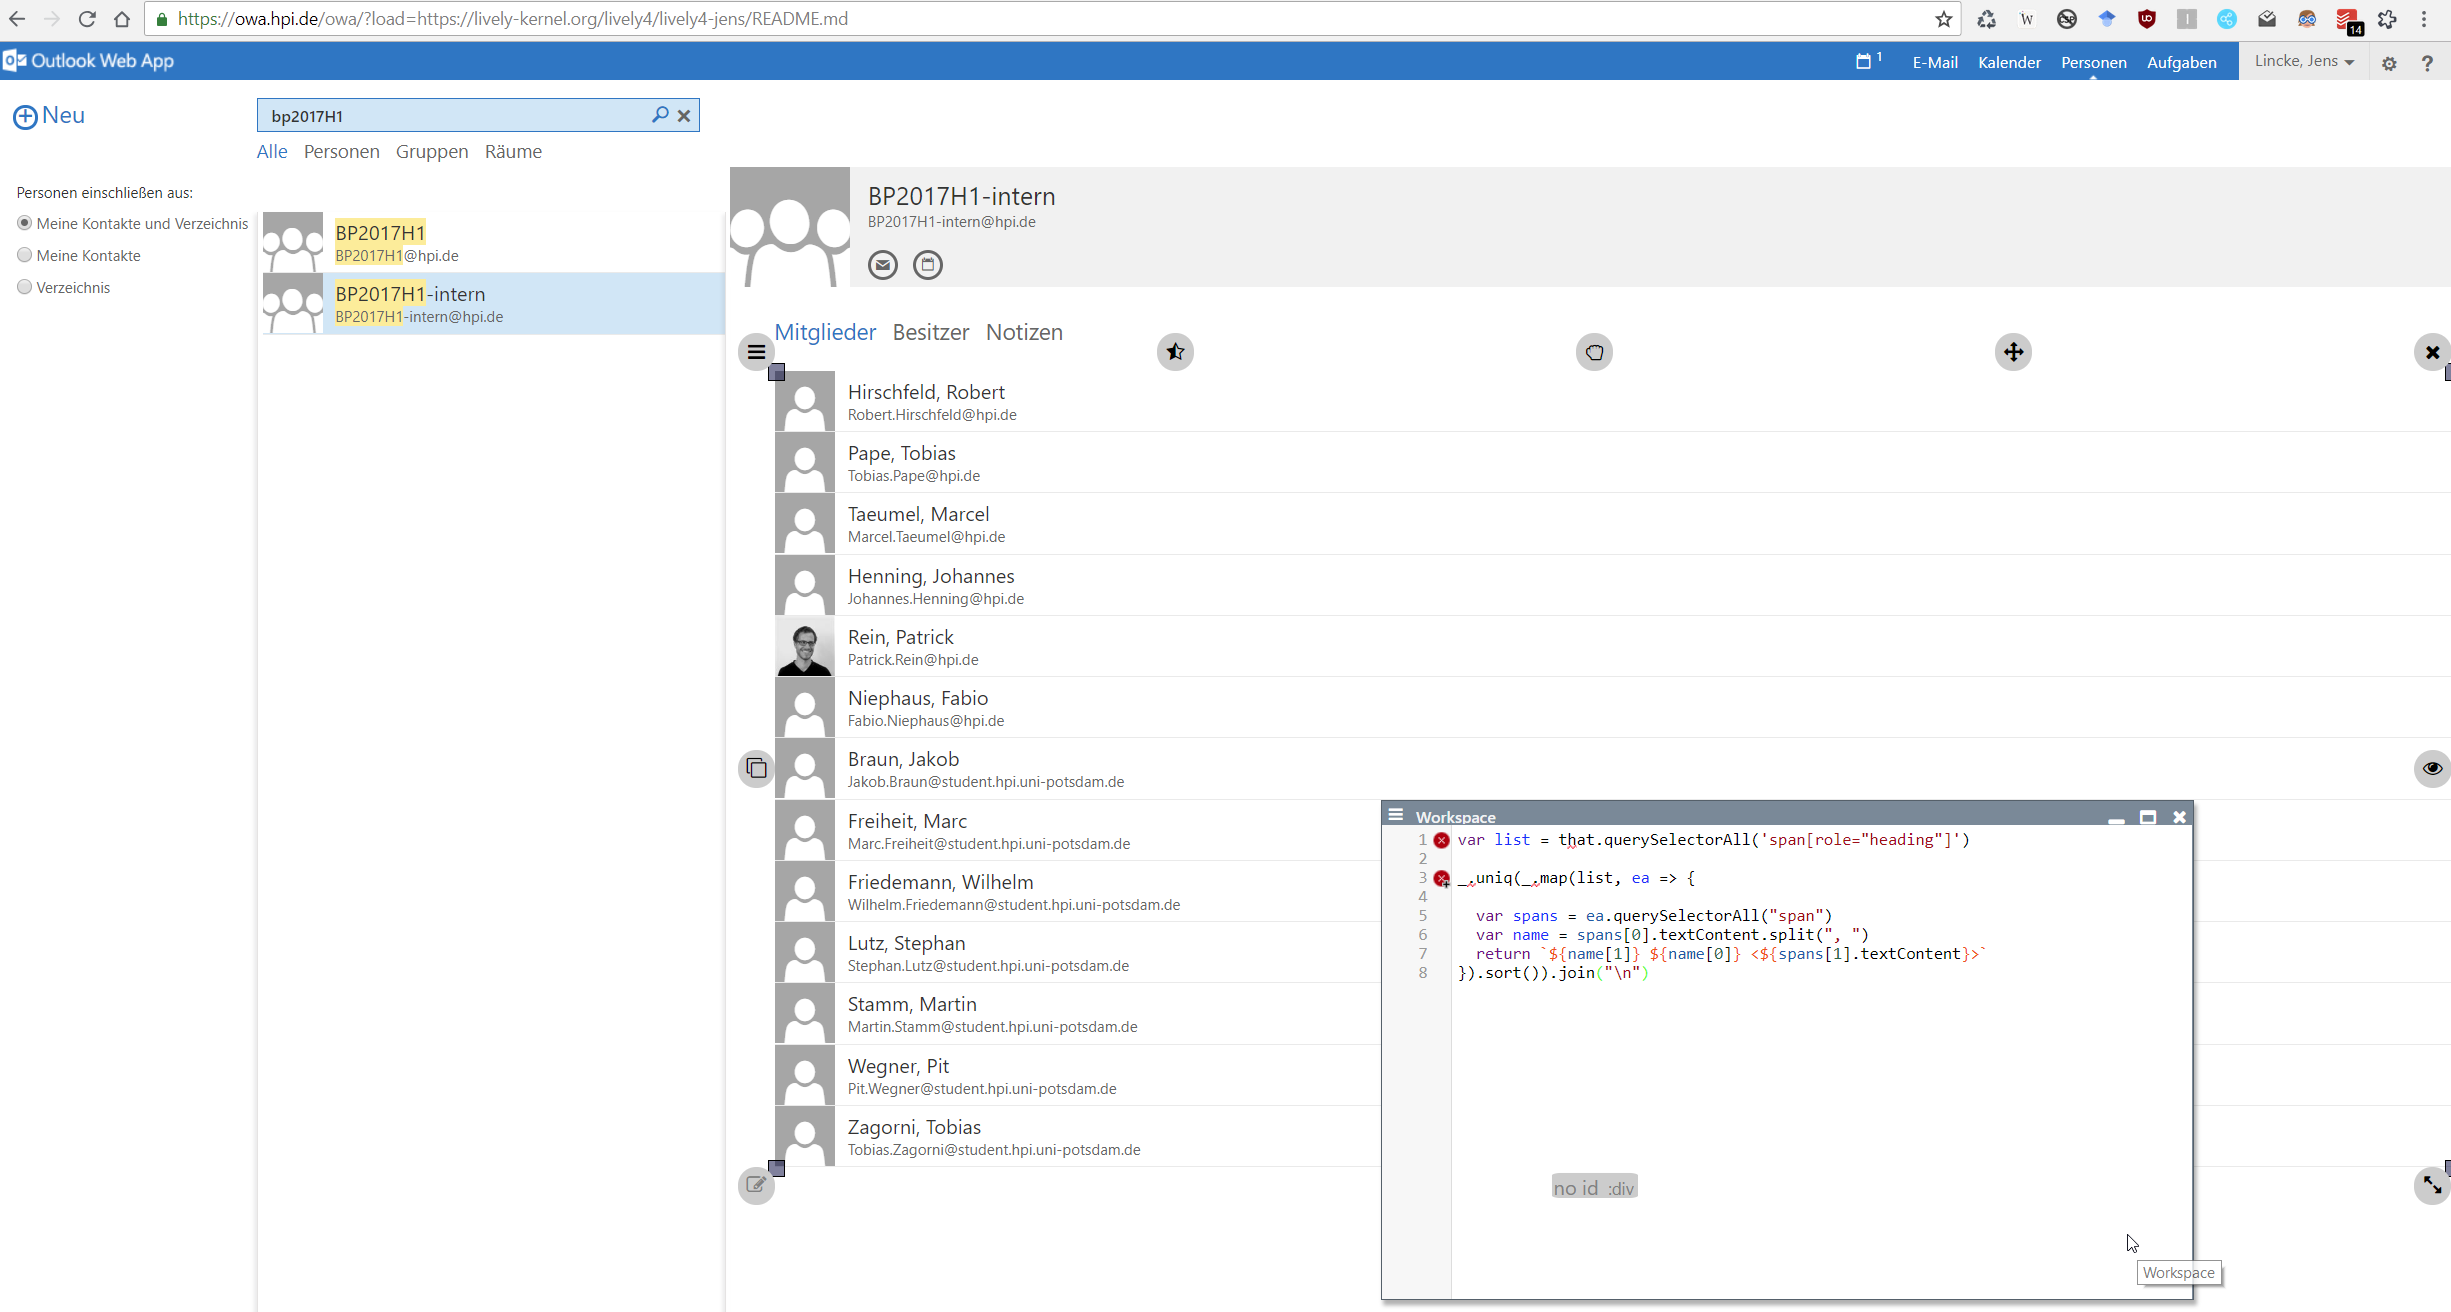Click the copy halo icon near Braun, Jakob
2451x1312 pixels.
tap(756, 768)
